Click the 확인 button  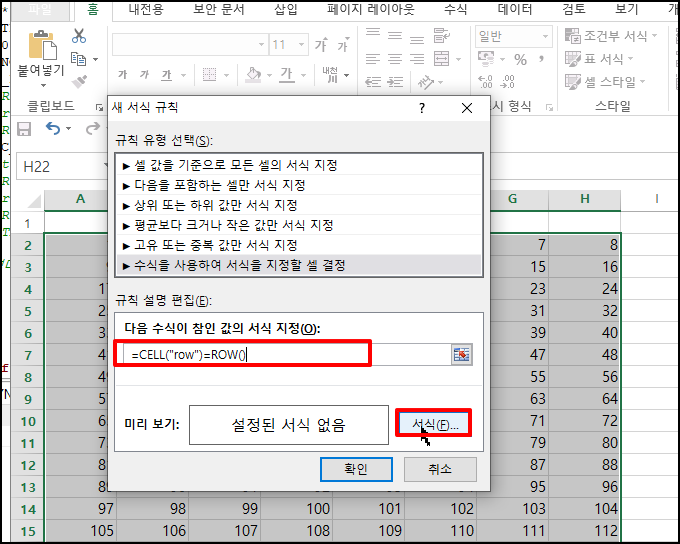(x=356, y=469)
